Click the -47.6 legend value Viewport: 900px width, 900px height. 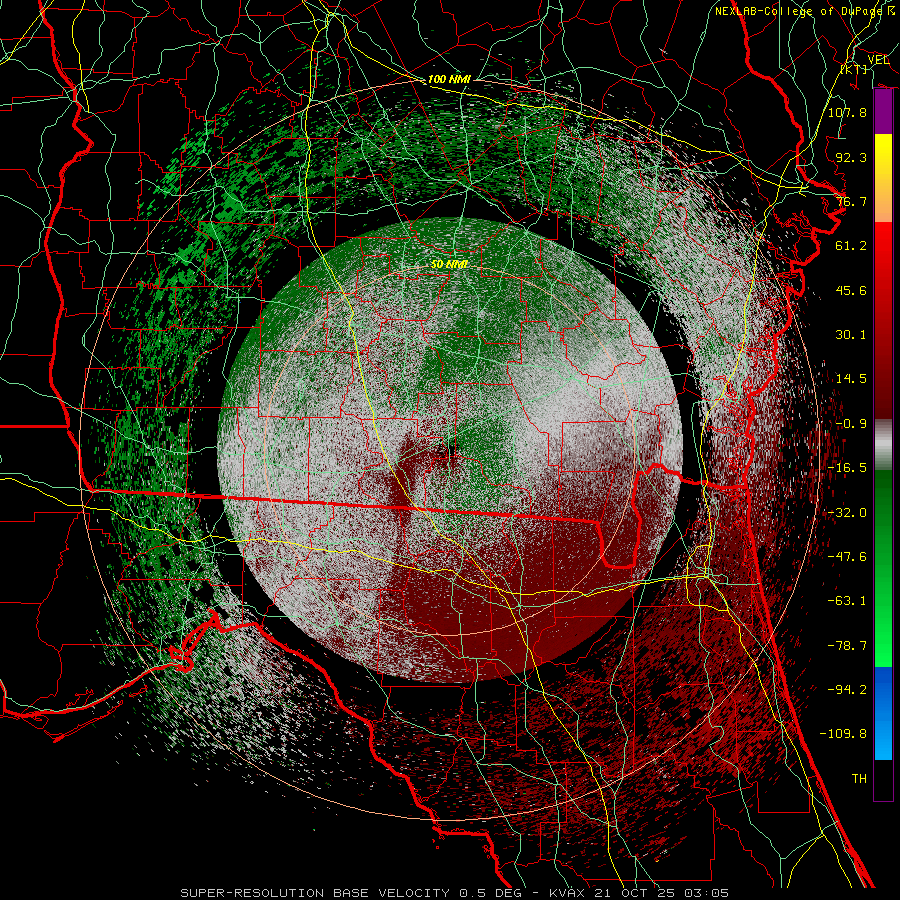pyautogui.click(x=847, y=557)
